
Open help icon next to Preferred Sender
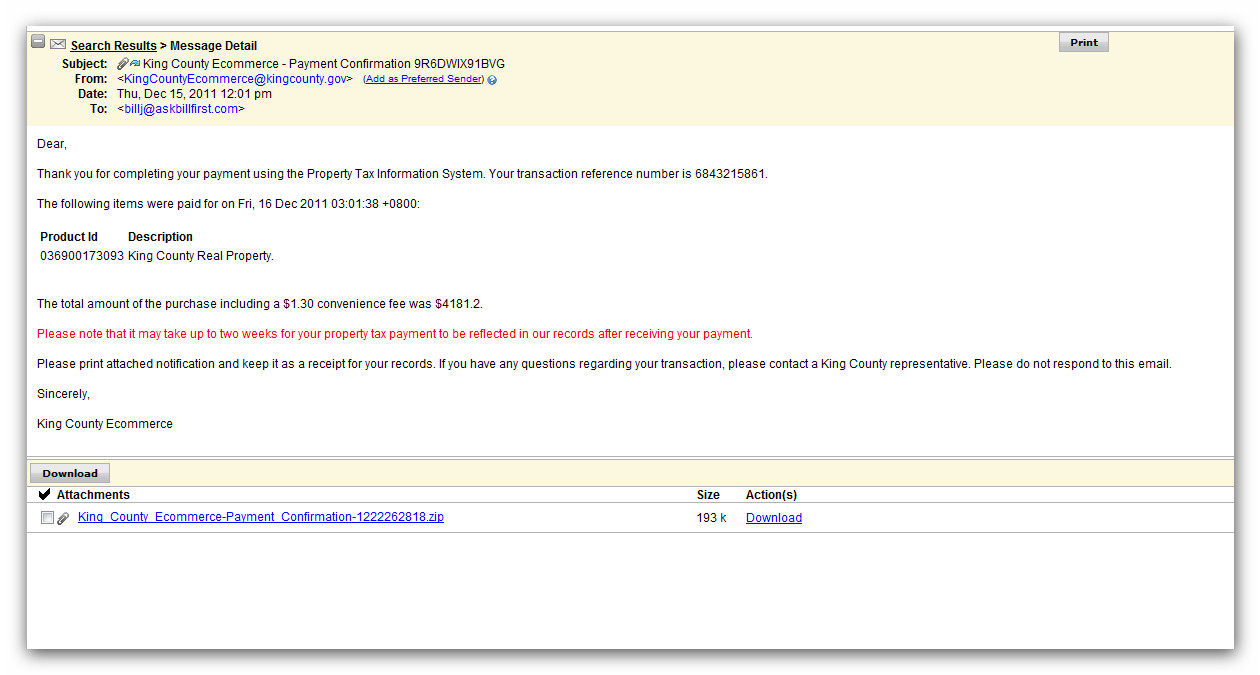[492, 80]
